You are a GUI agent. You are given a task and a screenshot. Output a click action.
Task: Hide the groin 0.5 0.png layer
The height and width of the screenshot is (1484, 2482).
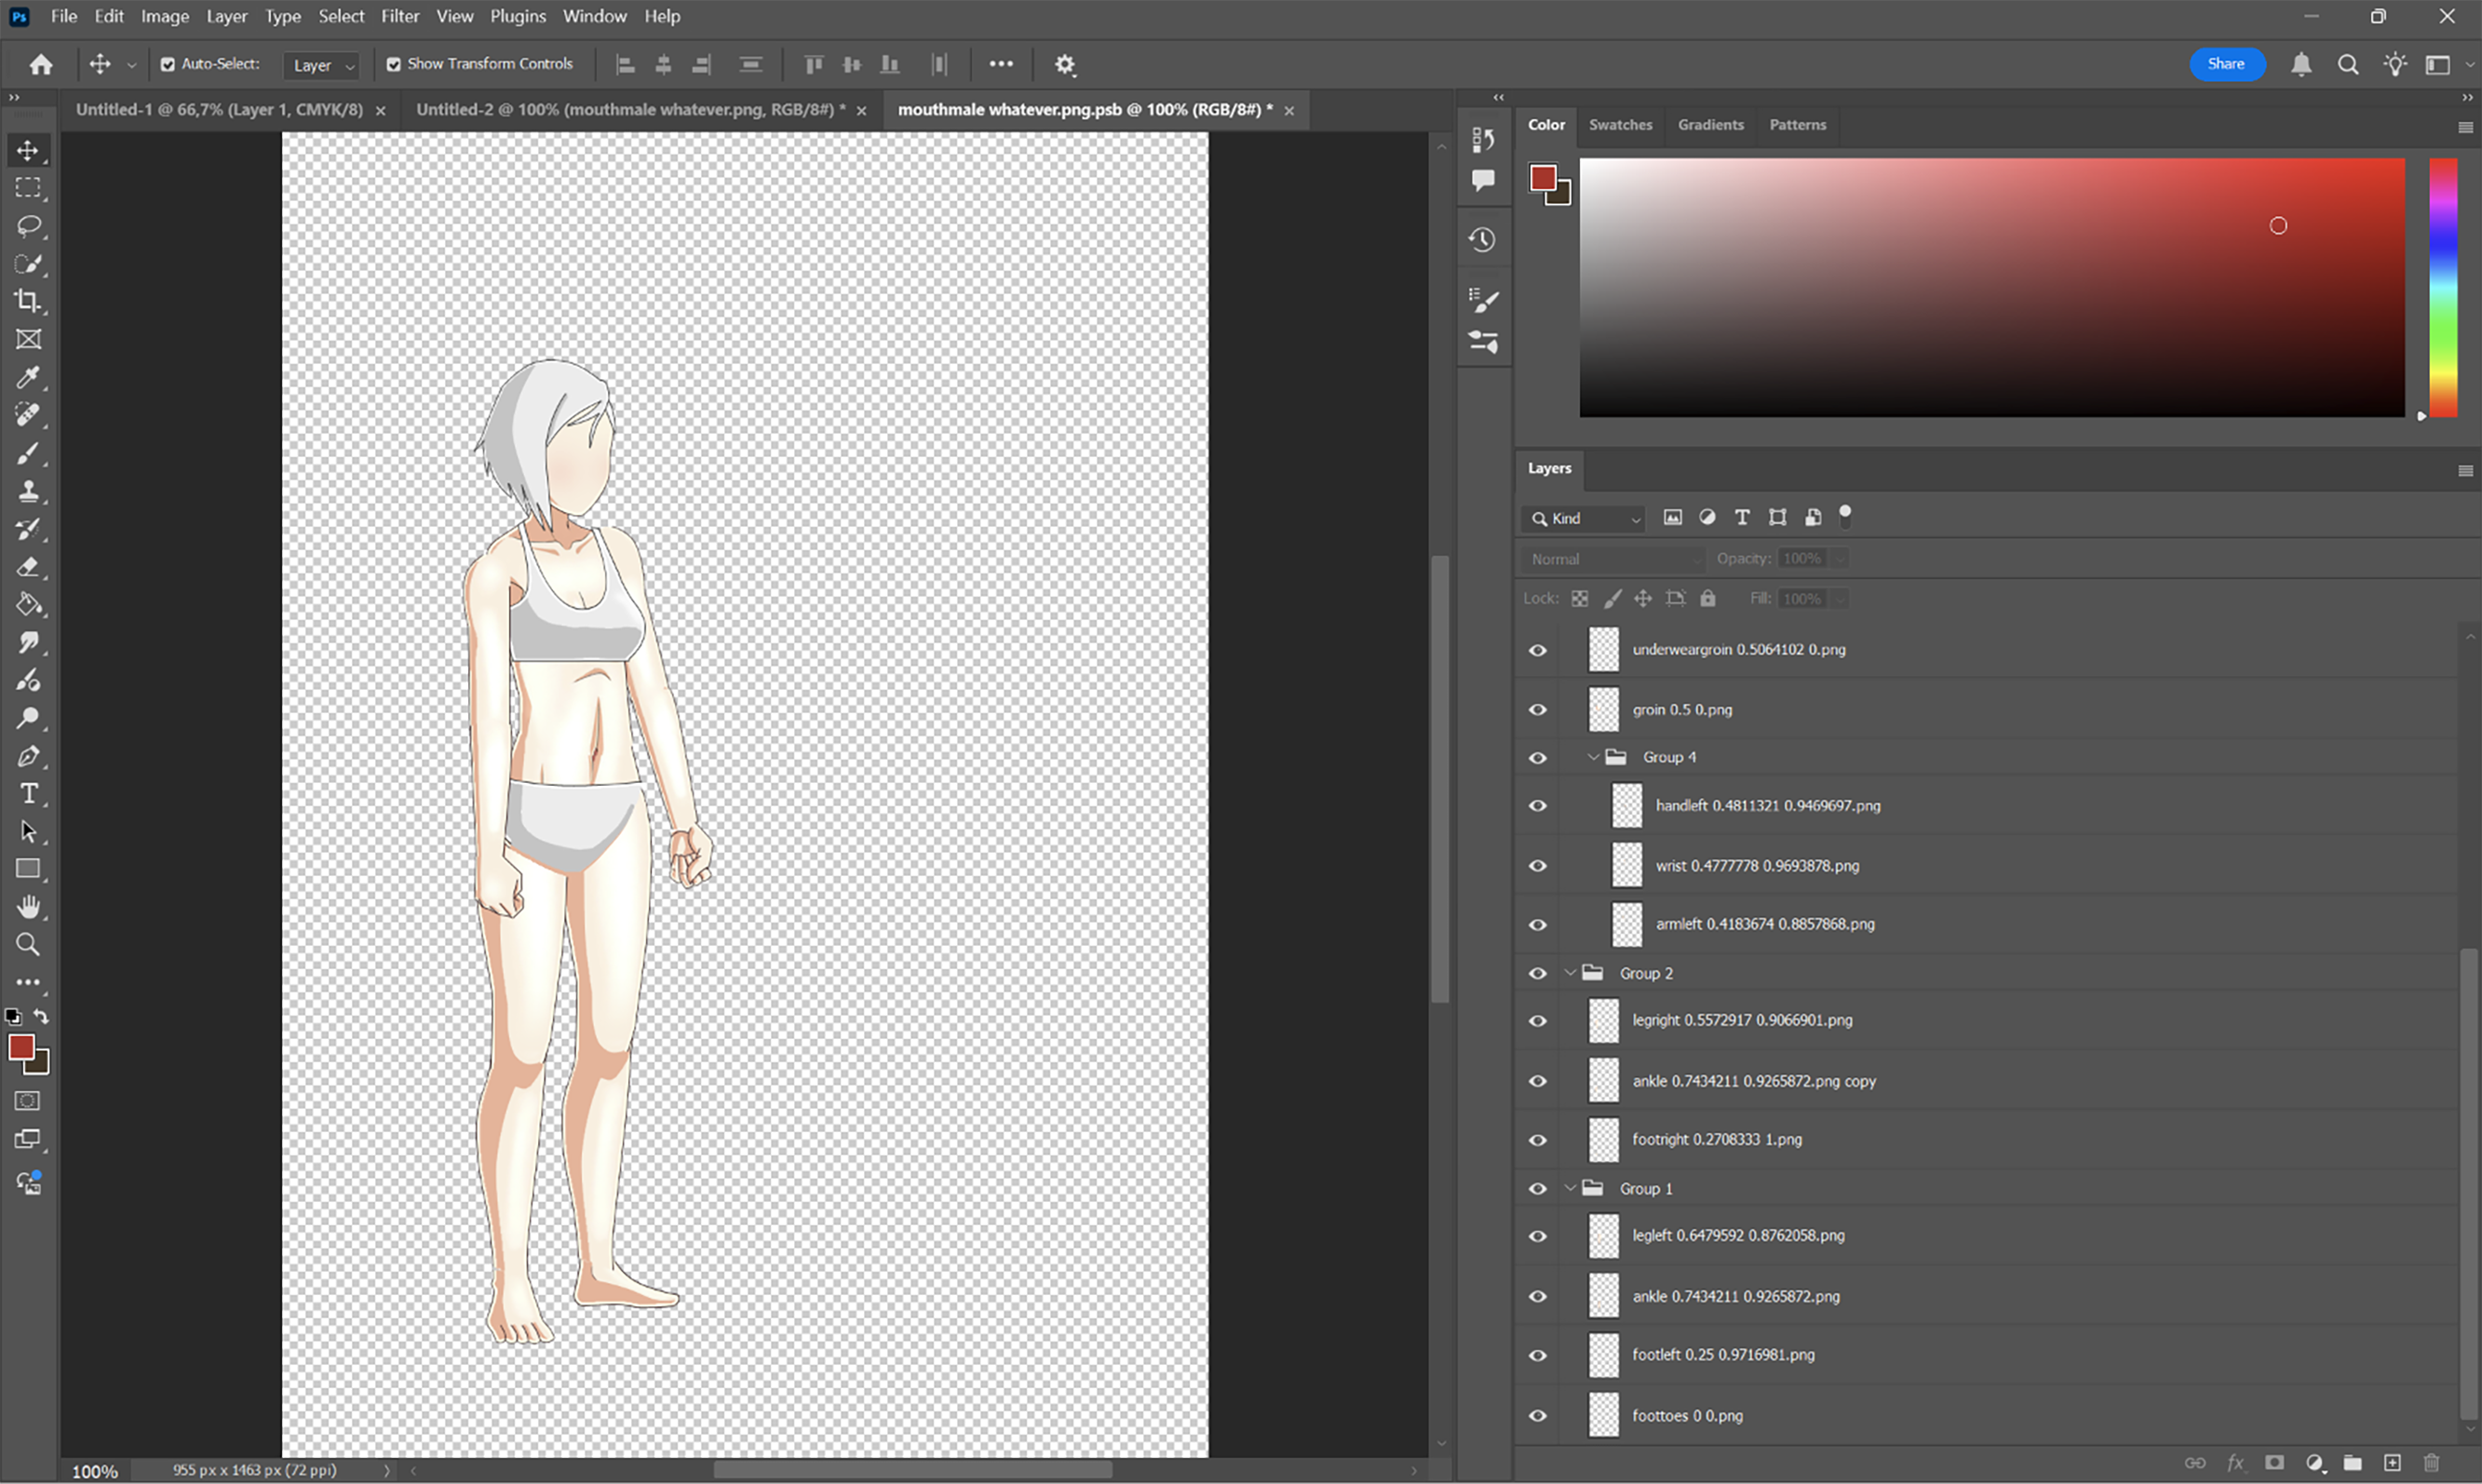[1538, 710]
